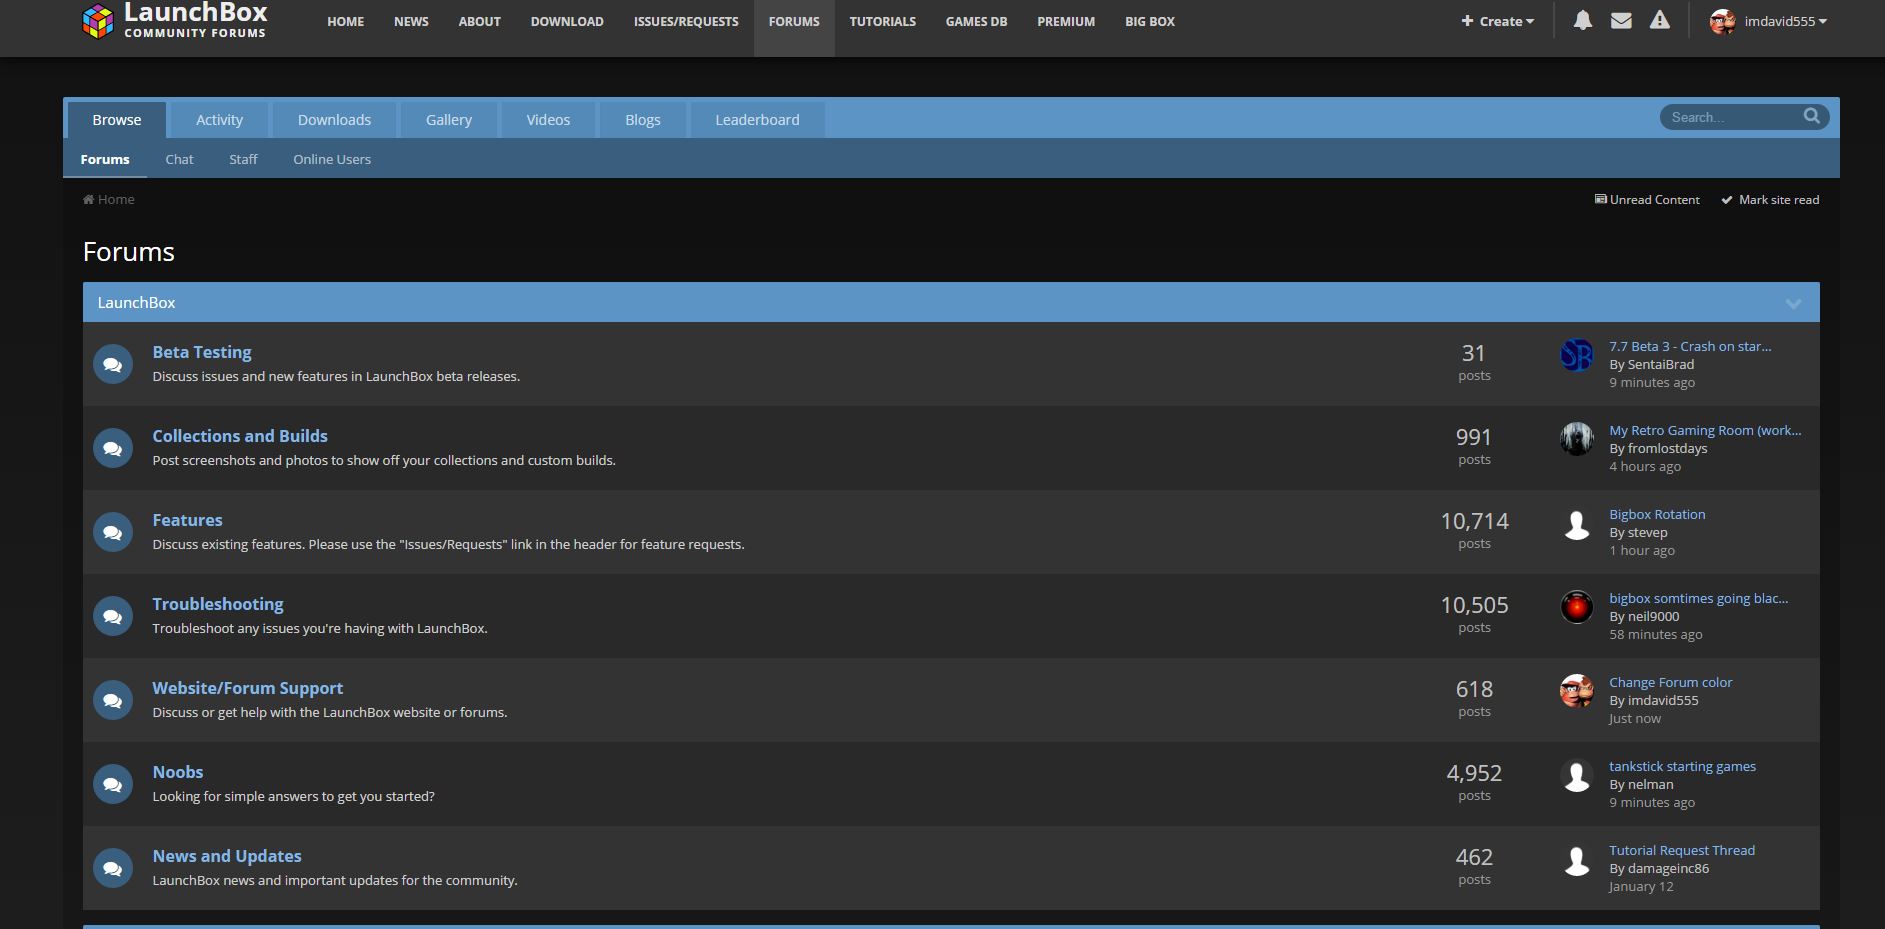
Task: Switch to the Blogs tab
Action: tap(643, 120)
